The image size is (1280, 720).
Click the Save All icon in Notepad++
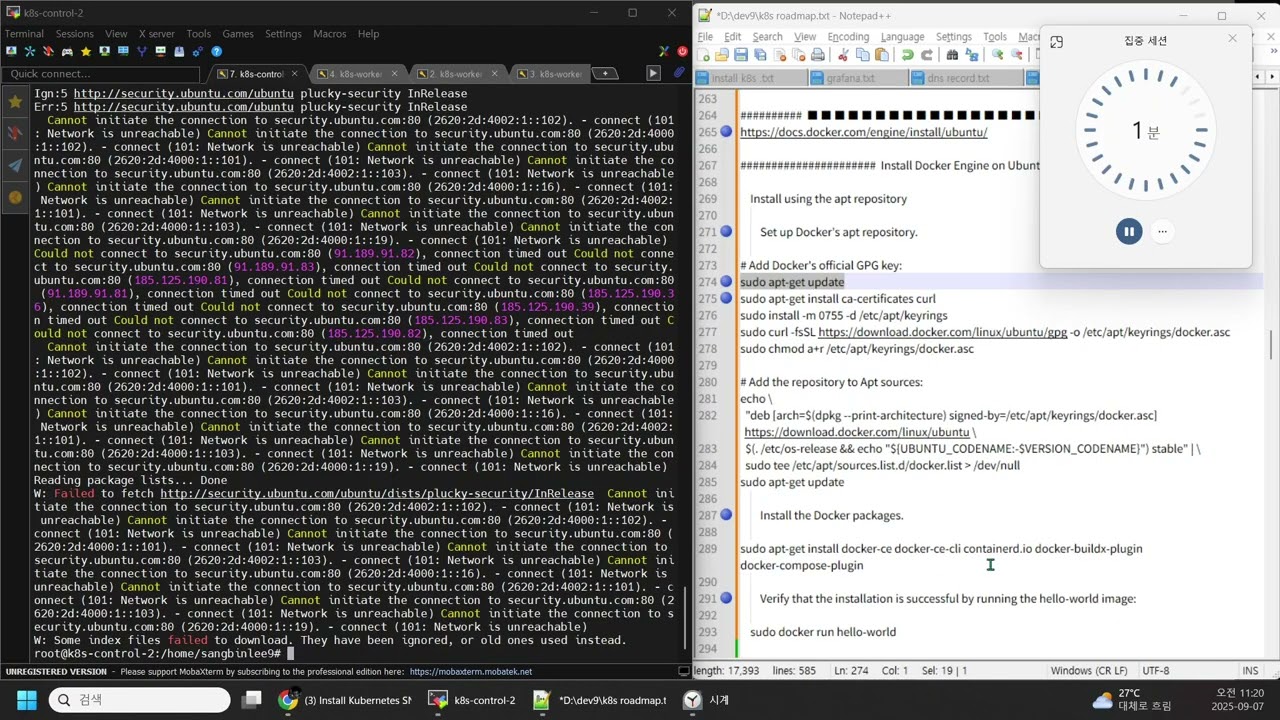(760, 54)
